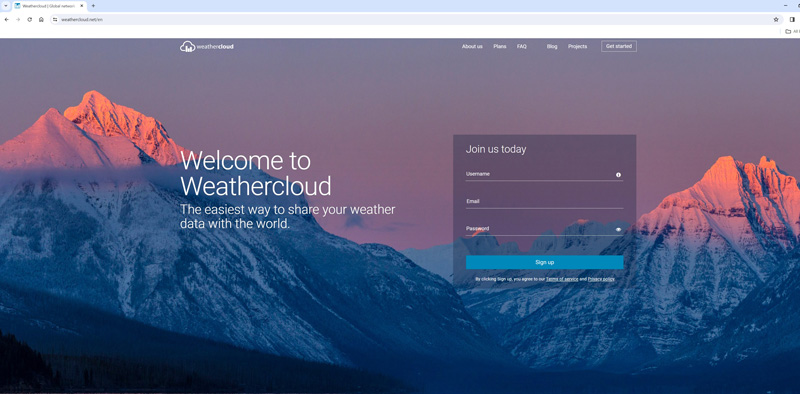
Task: Click the address bar URL weathercloud.net/en
Action: point(82,19)
